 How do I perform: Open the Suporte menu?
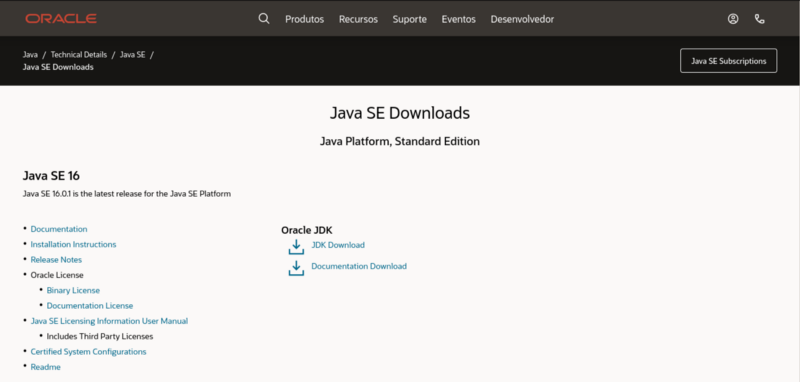(410, 19)
